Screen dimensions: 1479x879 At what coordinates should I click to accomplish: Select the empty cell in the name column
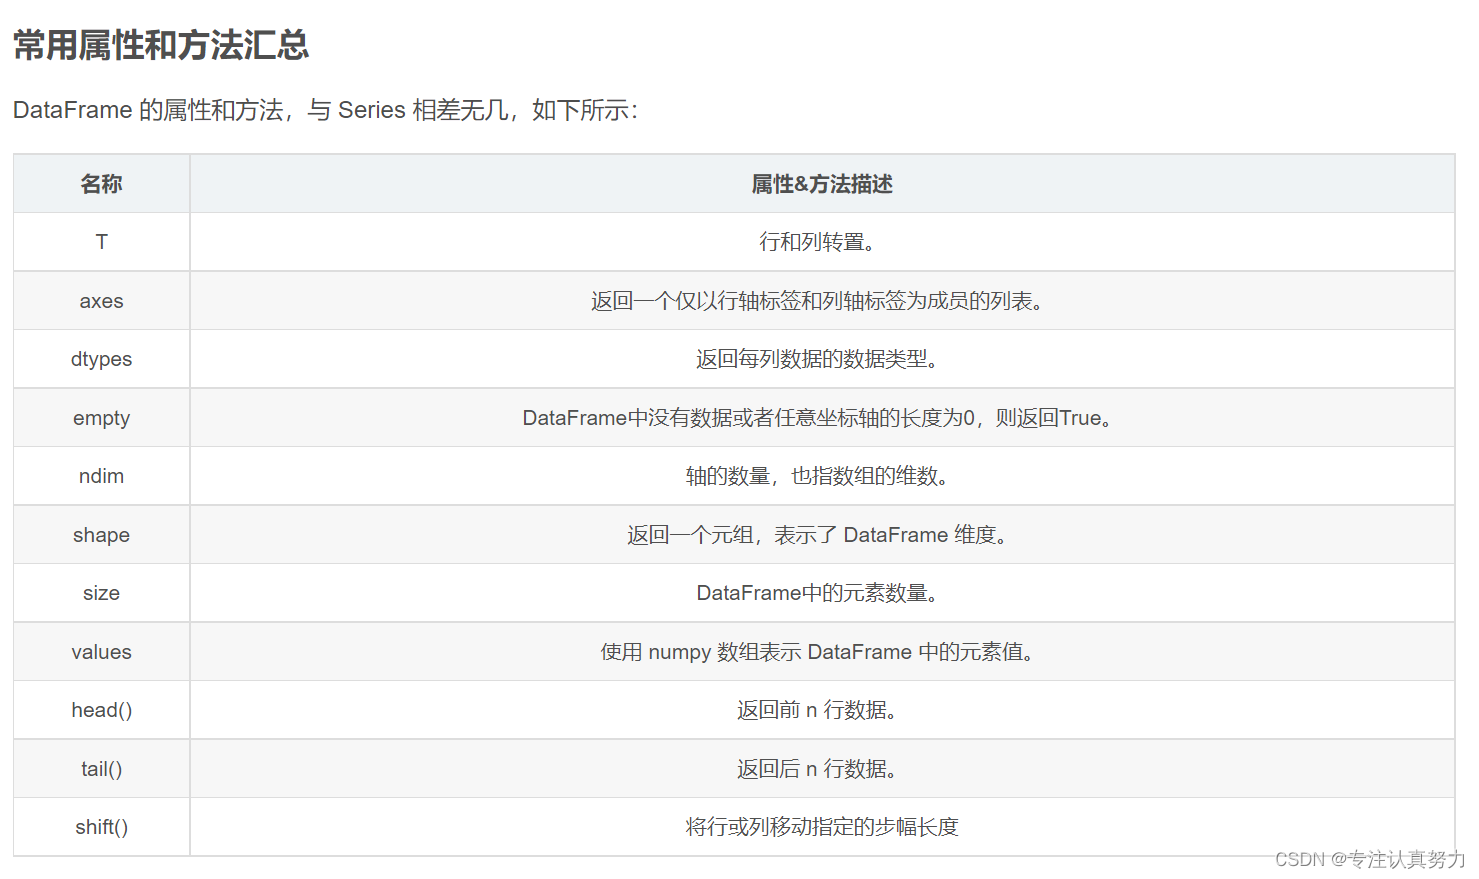(x=101, y=418)
